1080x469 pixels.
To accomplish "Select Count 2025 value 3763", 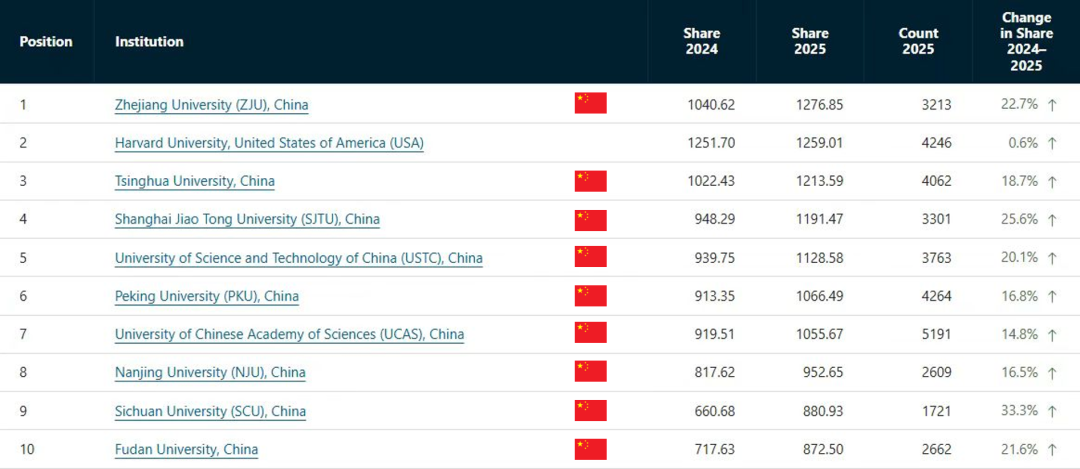I will click(937, 258).
